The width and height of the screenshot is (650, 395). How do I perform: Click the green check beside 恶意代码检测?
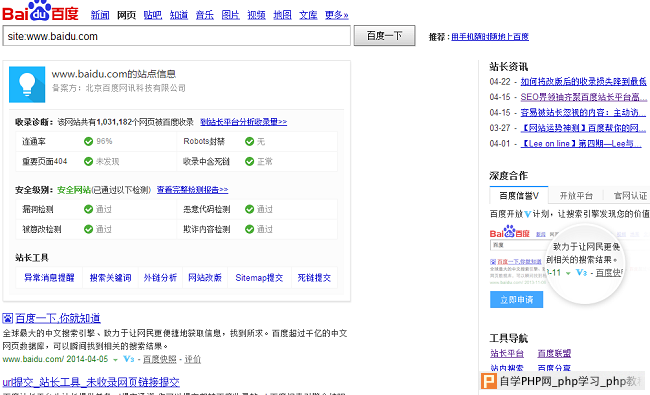pos(249,209)
